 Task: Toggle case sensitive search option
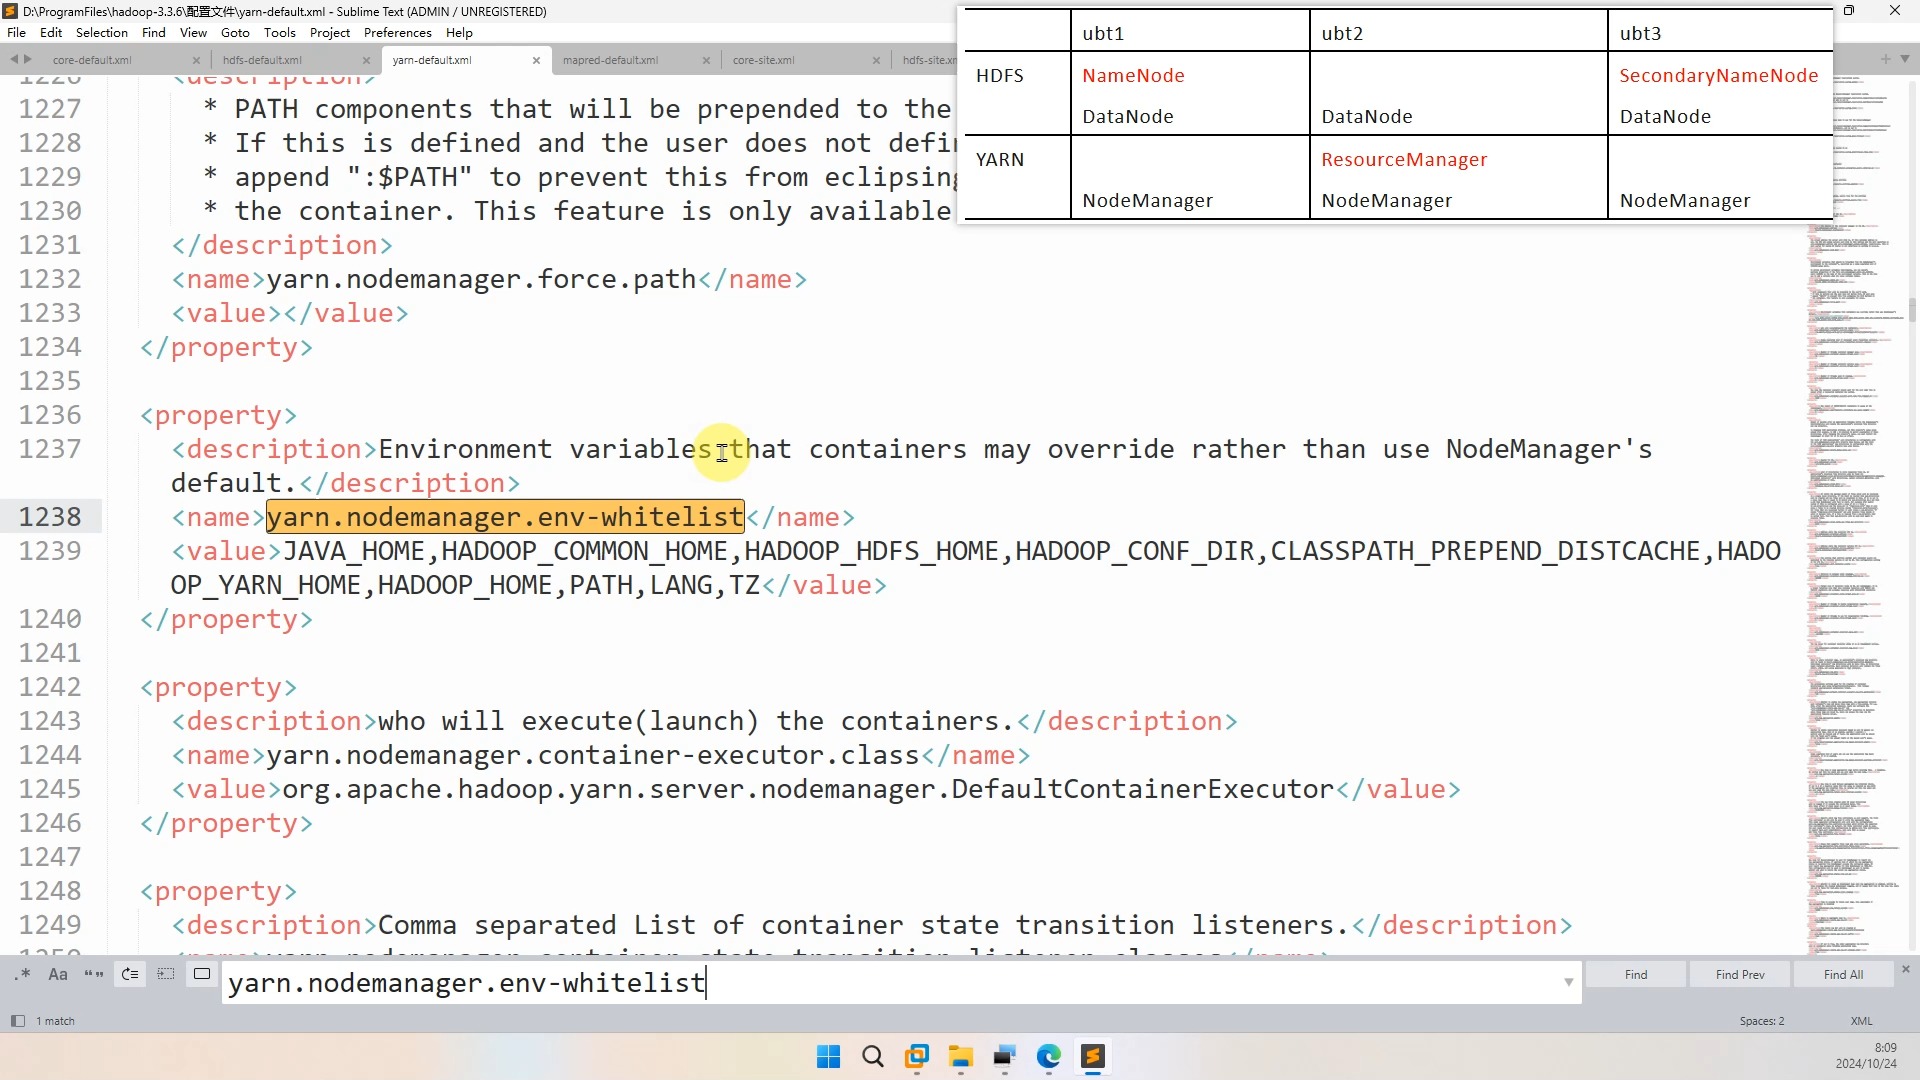58,975
